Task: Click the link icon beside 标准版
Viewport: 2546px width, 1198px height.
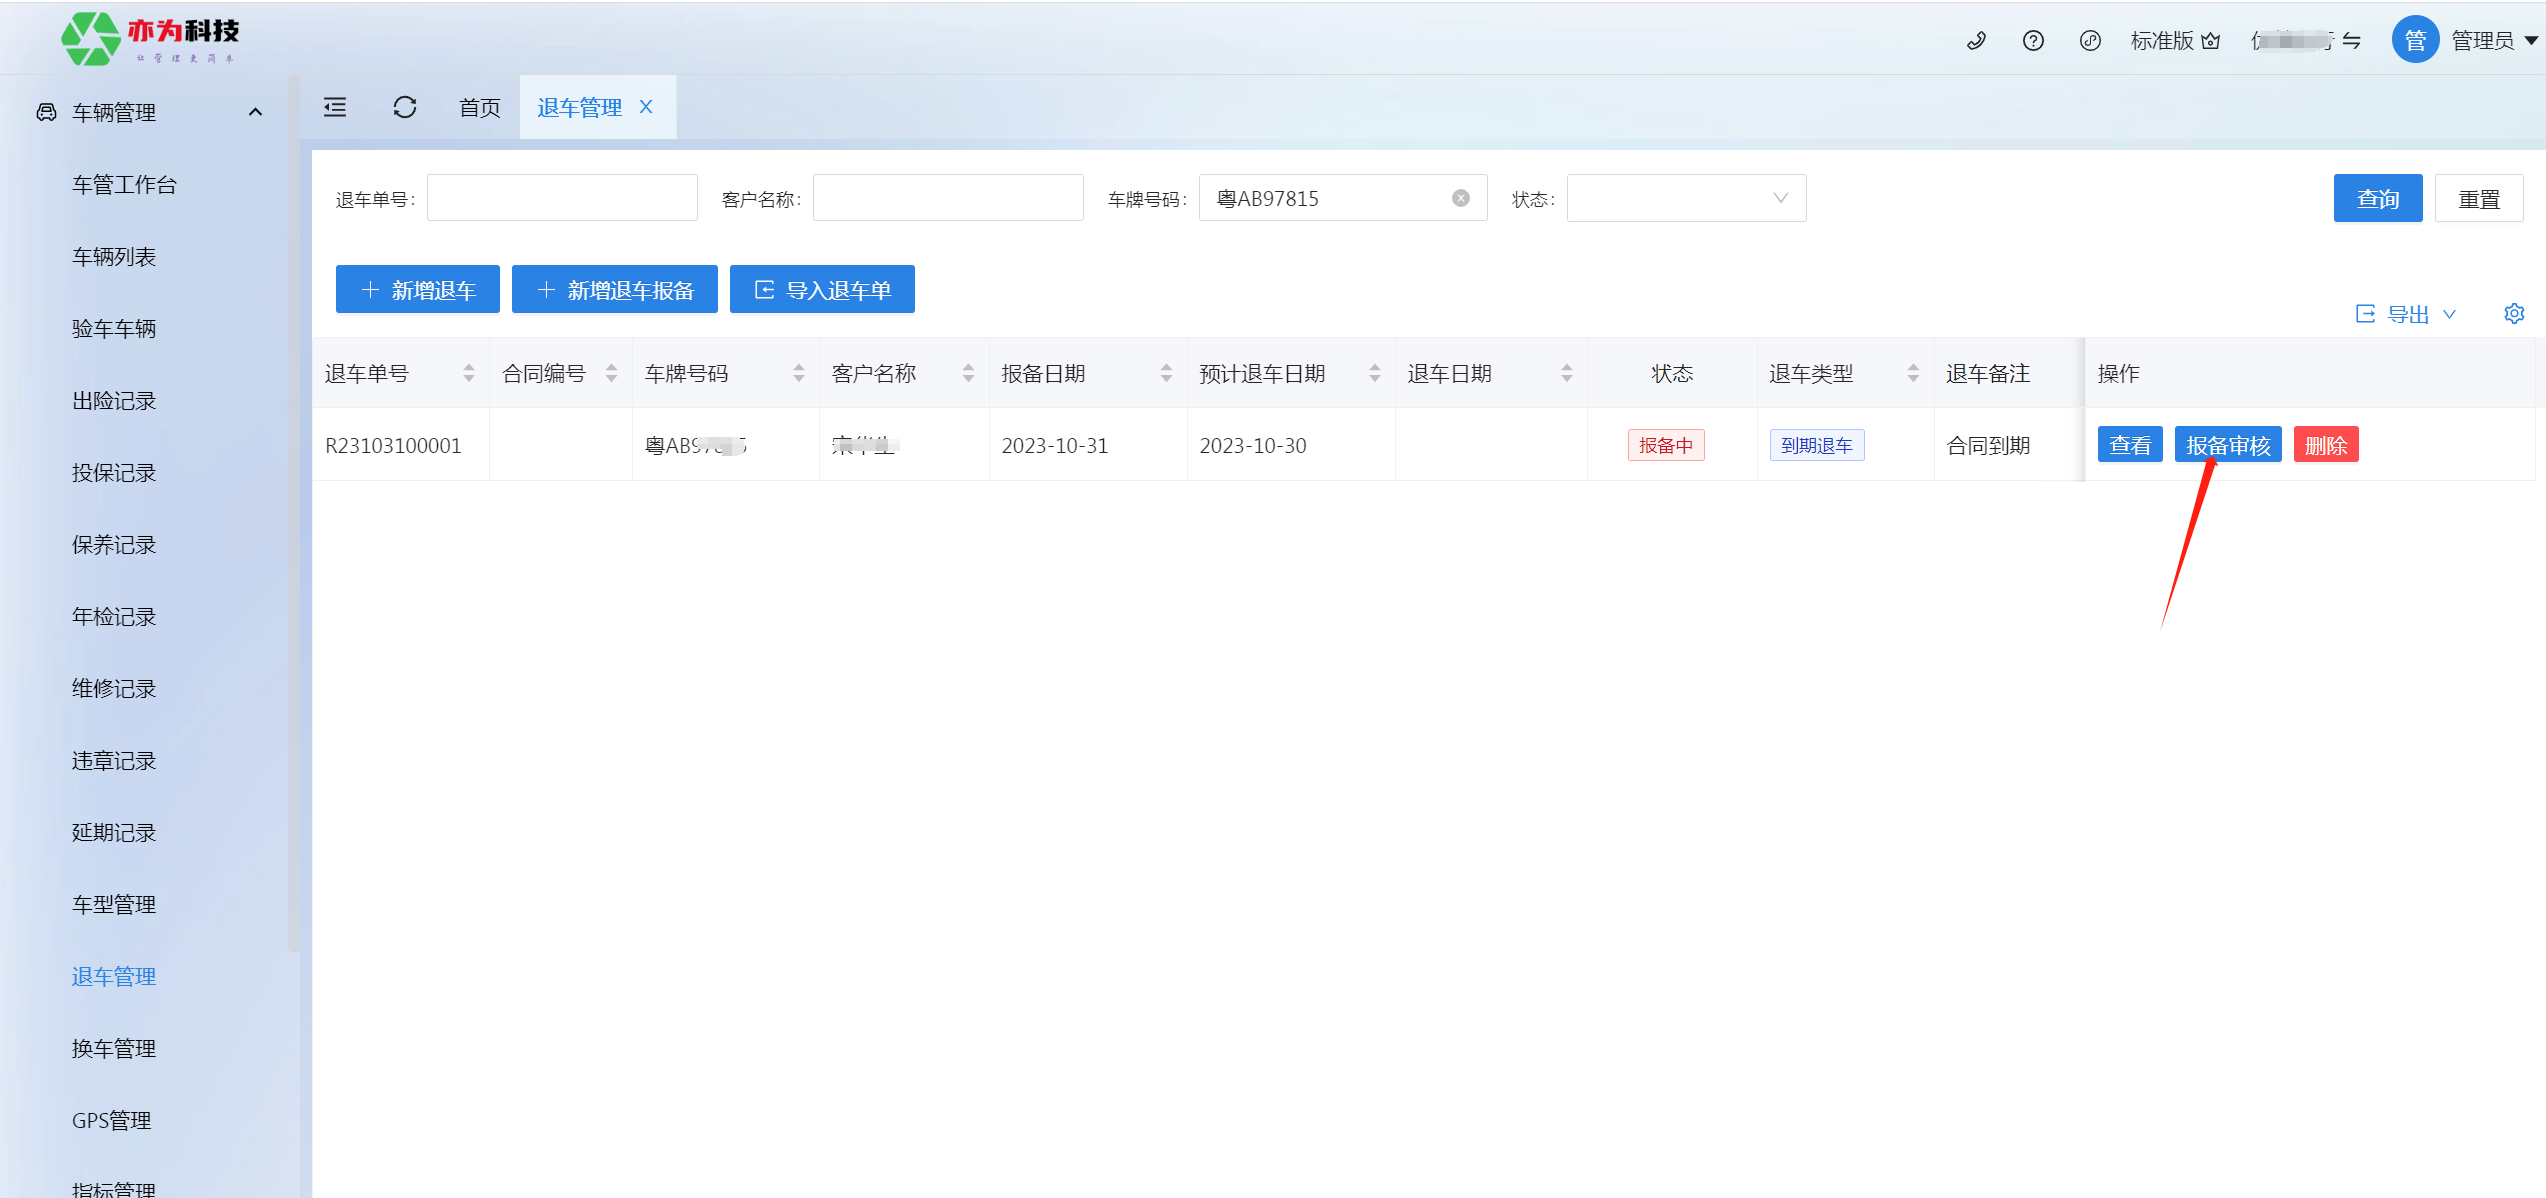Action: click(x=2090, y=41)
